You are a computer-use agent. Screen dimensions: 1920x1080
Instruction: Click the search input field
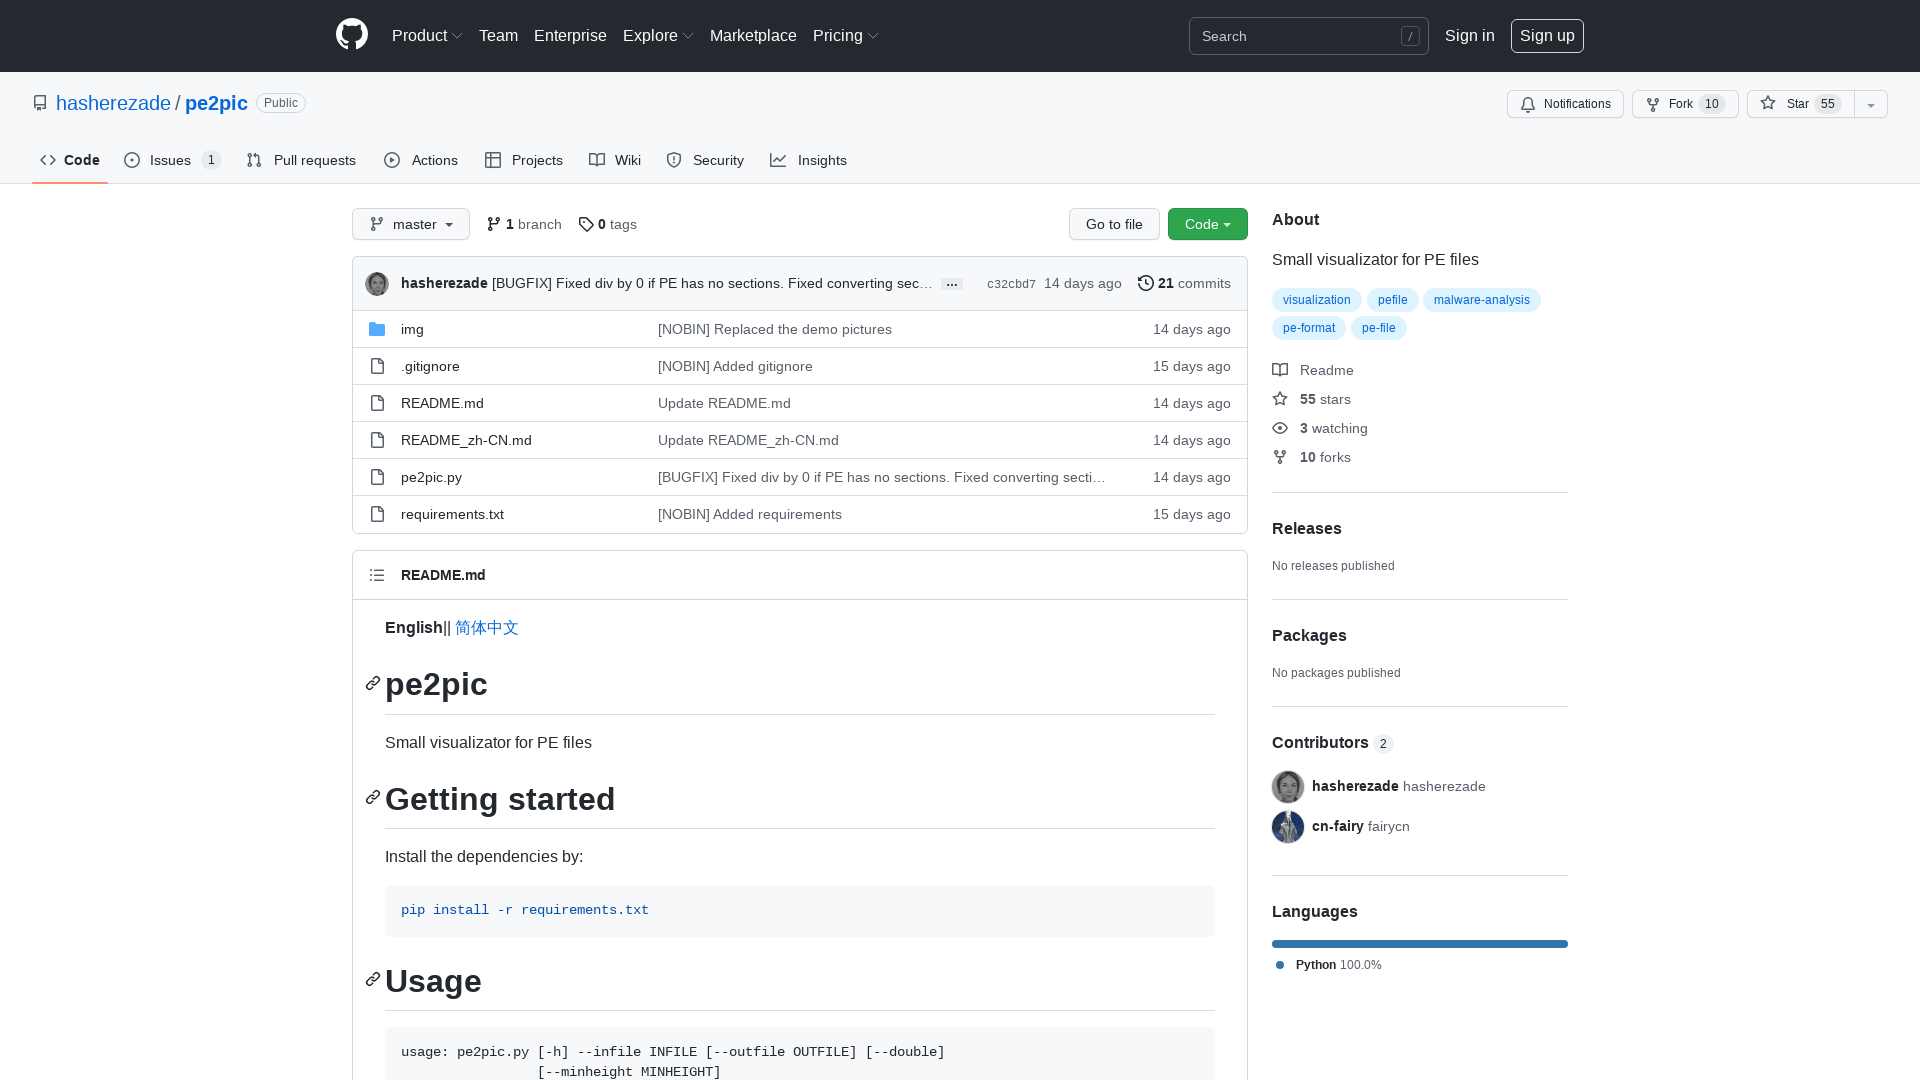point(1300,36)
